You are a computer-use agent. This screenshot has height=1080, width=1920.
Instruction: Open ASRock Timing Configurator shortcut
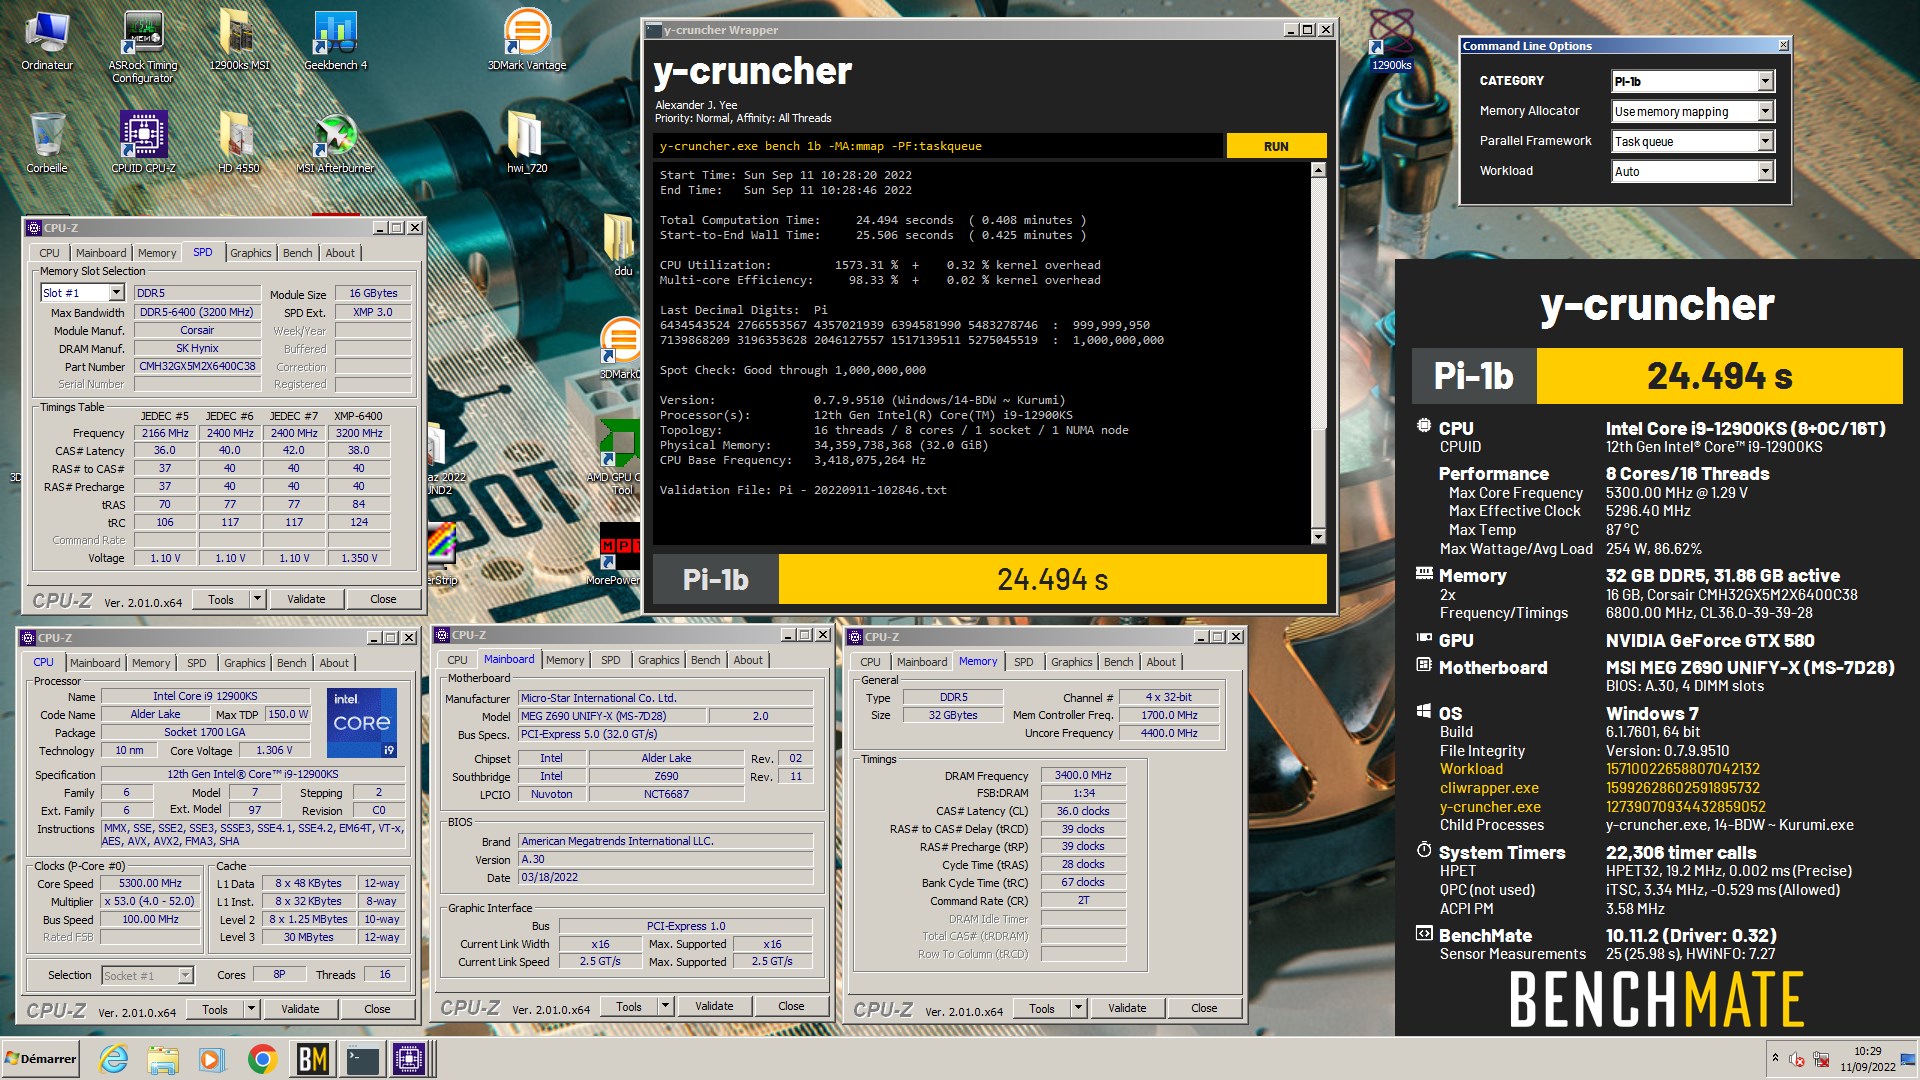point(143,46)
